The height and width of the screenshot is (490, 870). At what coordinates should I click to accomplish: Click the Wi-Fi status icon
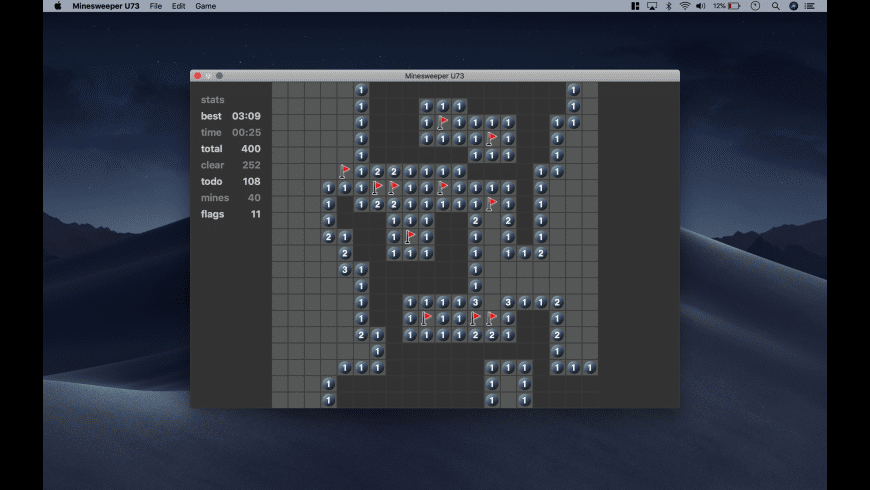pos(685,6)
